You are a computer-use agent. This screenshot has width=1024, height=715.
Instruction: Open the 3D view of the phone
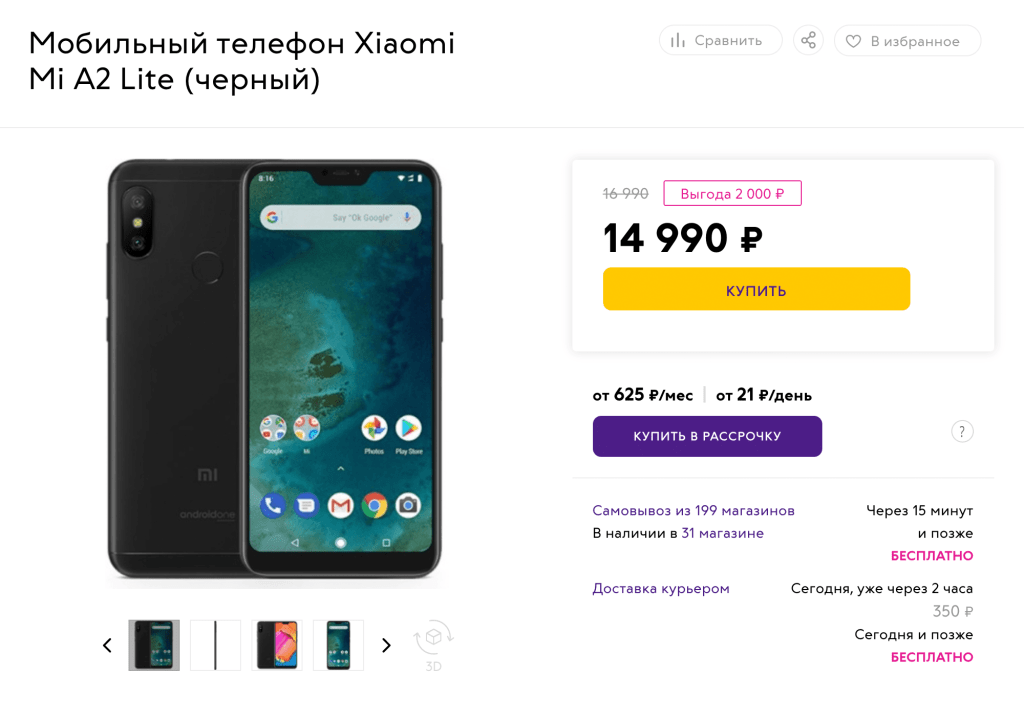433,646
